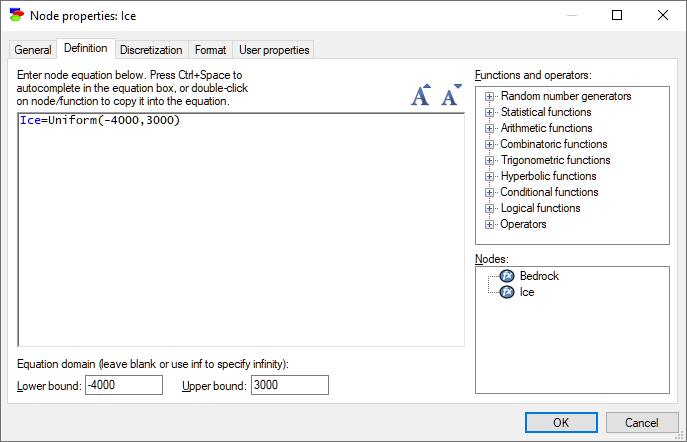Click the window resize grip at corner
Viewport: 687px width, 442px height.
tap(680, 435)
